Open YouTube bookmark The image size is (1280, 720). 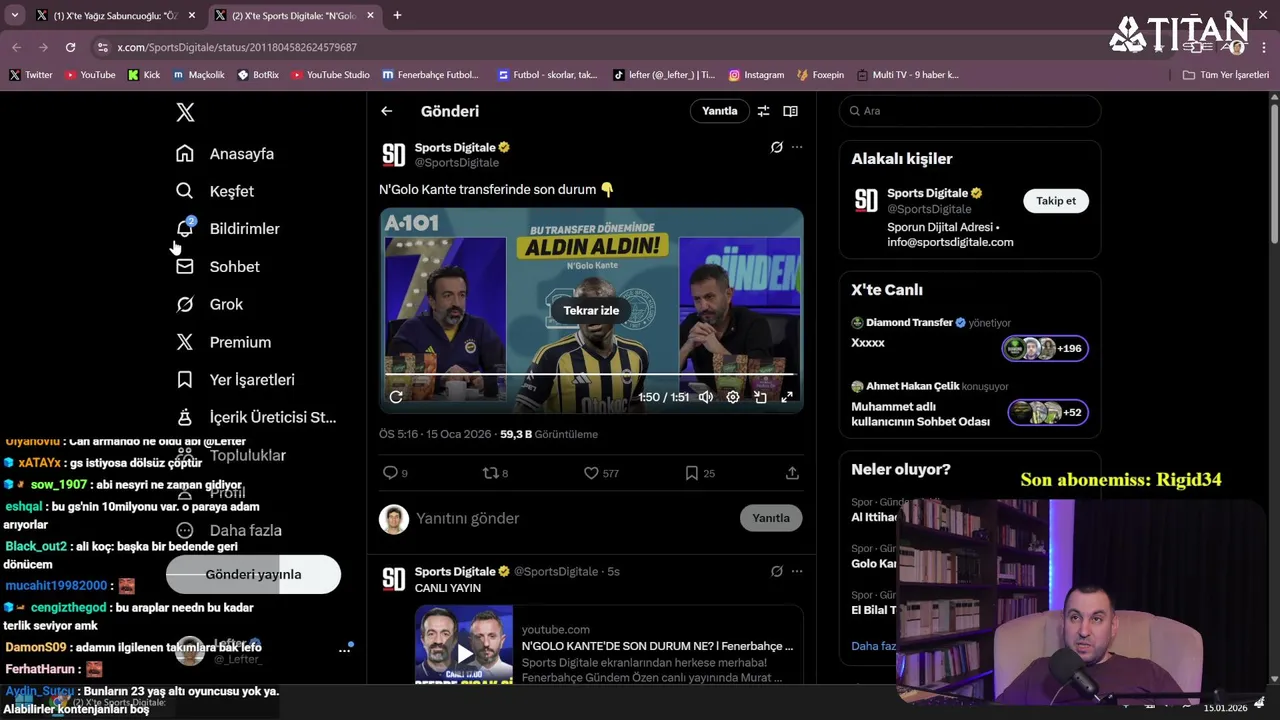coord(90,75)
